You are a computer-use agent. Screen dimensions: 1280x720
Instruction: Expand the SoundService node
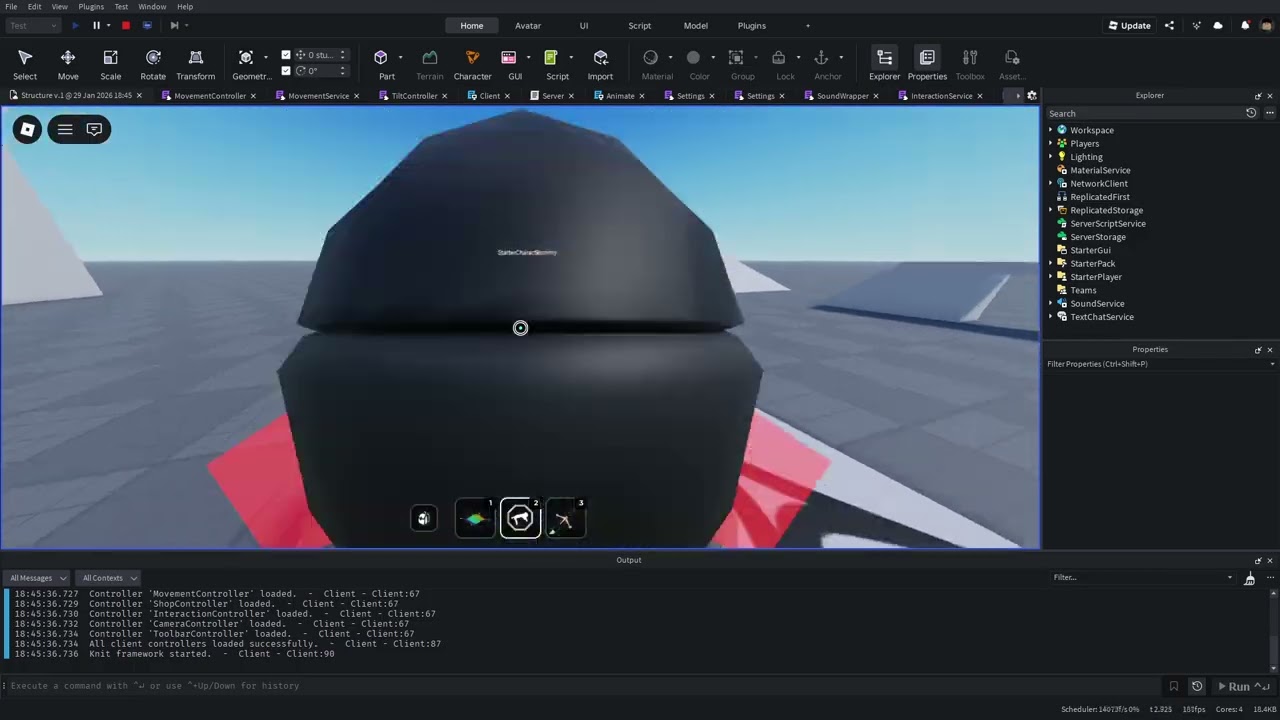pos(1050,304)
